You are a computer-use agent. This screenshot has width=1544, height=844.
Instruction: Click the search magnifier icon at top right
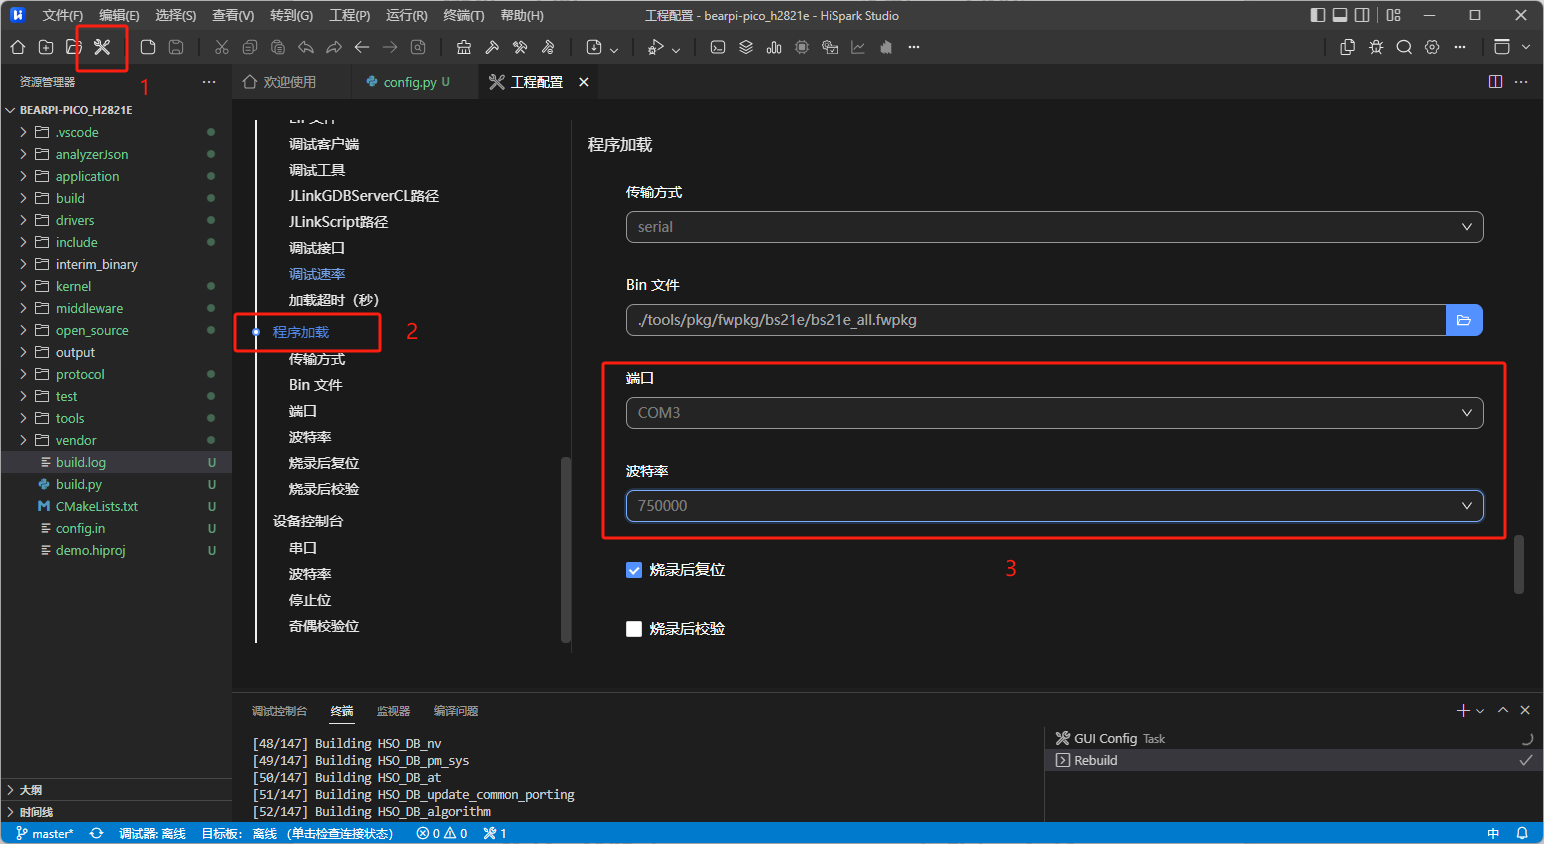[x=1404, y=47]
